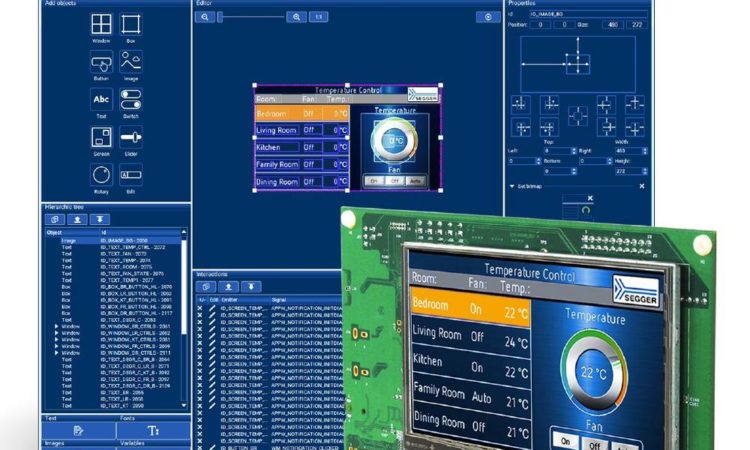Select the Auto fan mode in editor preview
The image size is (750, 450).
pyautogui.click(x=416, y=181)
